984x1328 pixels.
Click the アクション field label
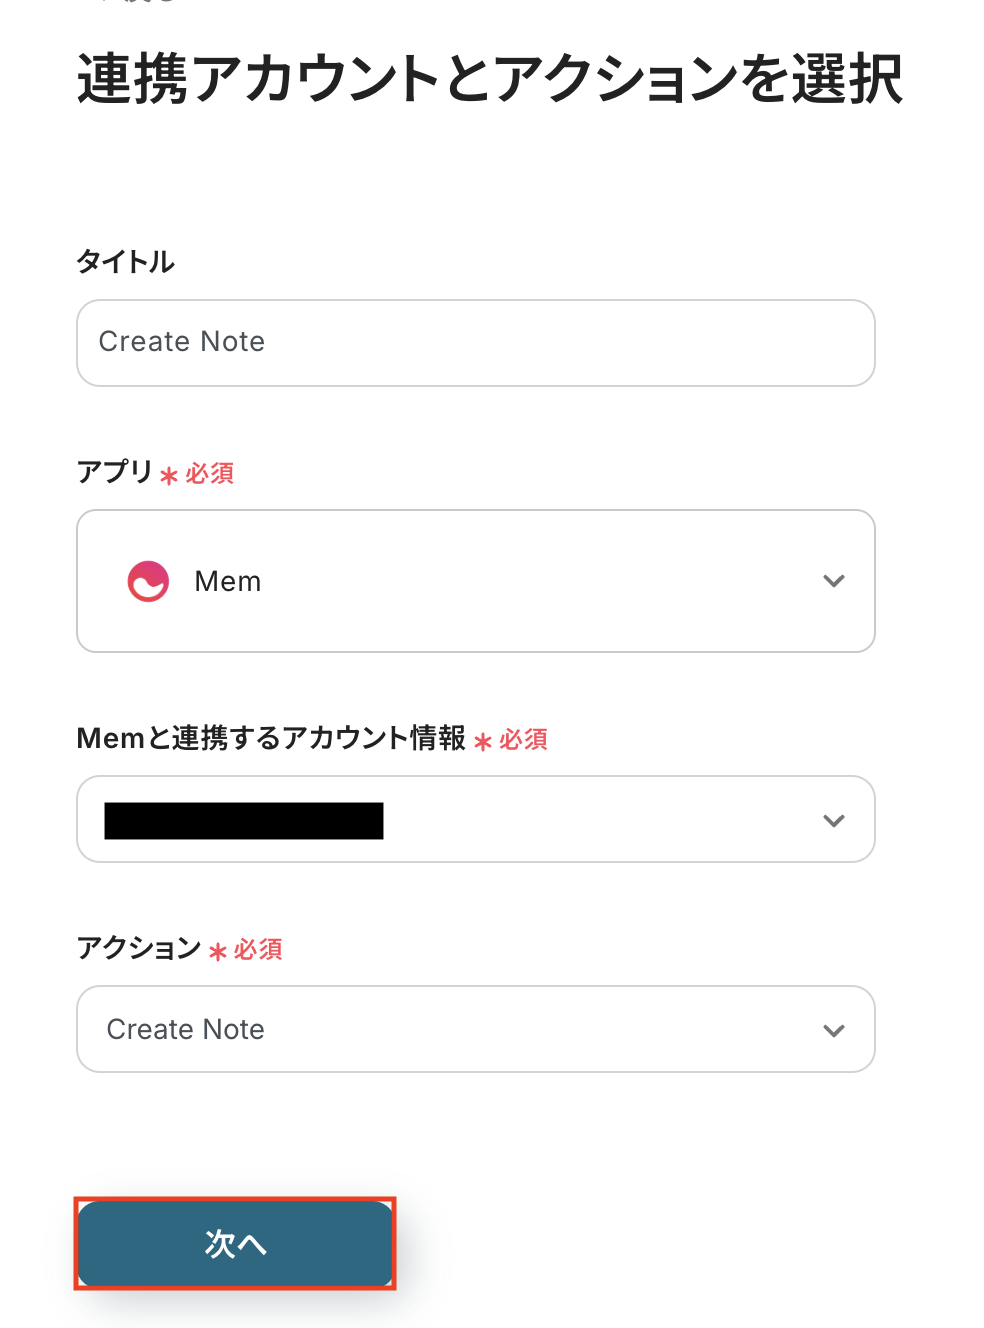click(139, 948)
